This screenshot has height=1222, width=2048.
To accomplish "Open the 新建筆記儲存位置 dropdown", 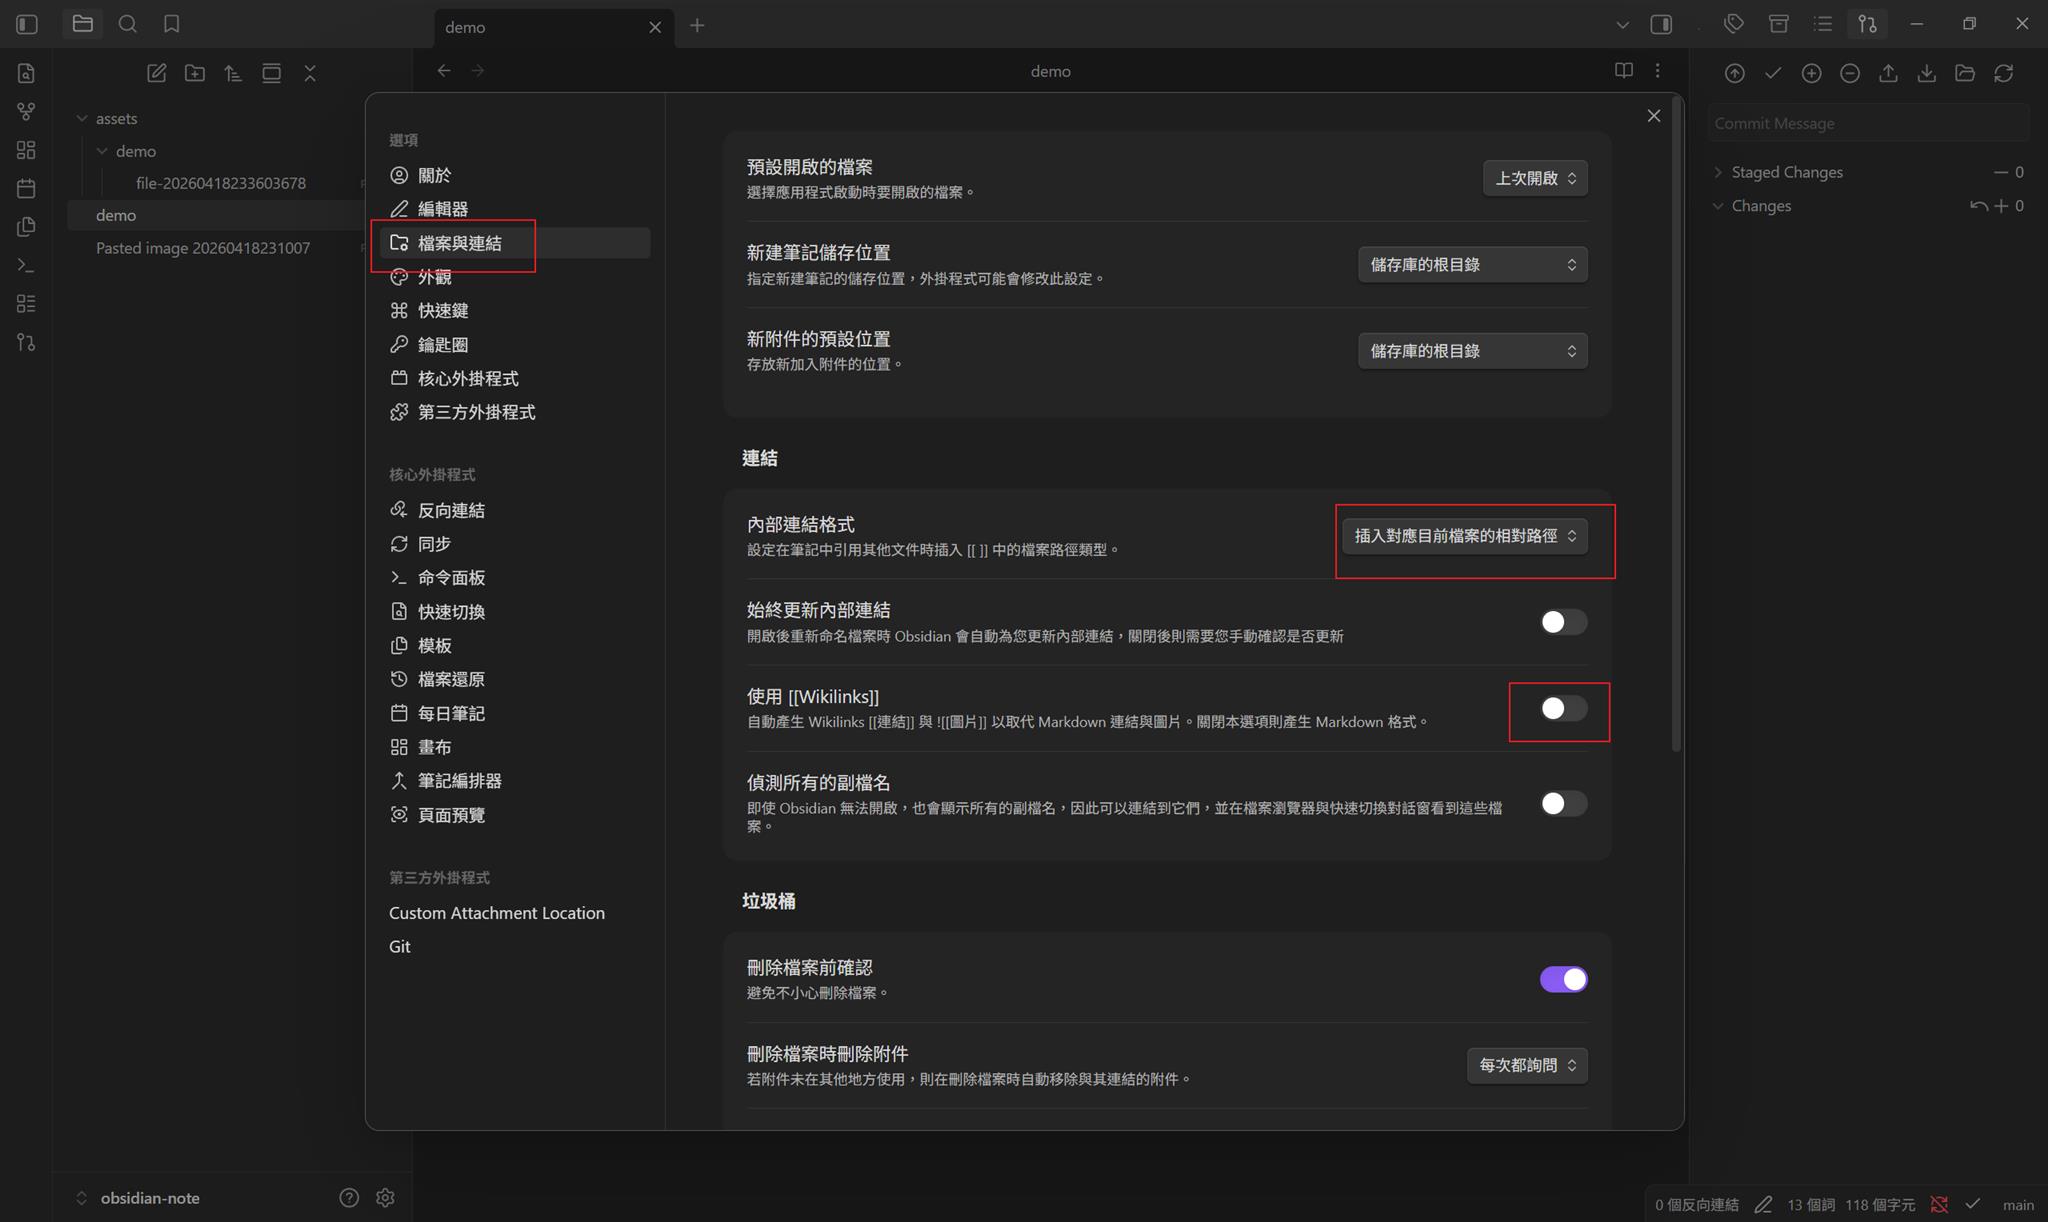I will (1472, 265).
